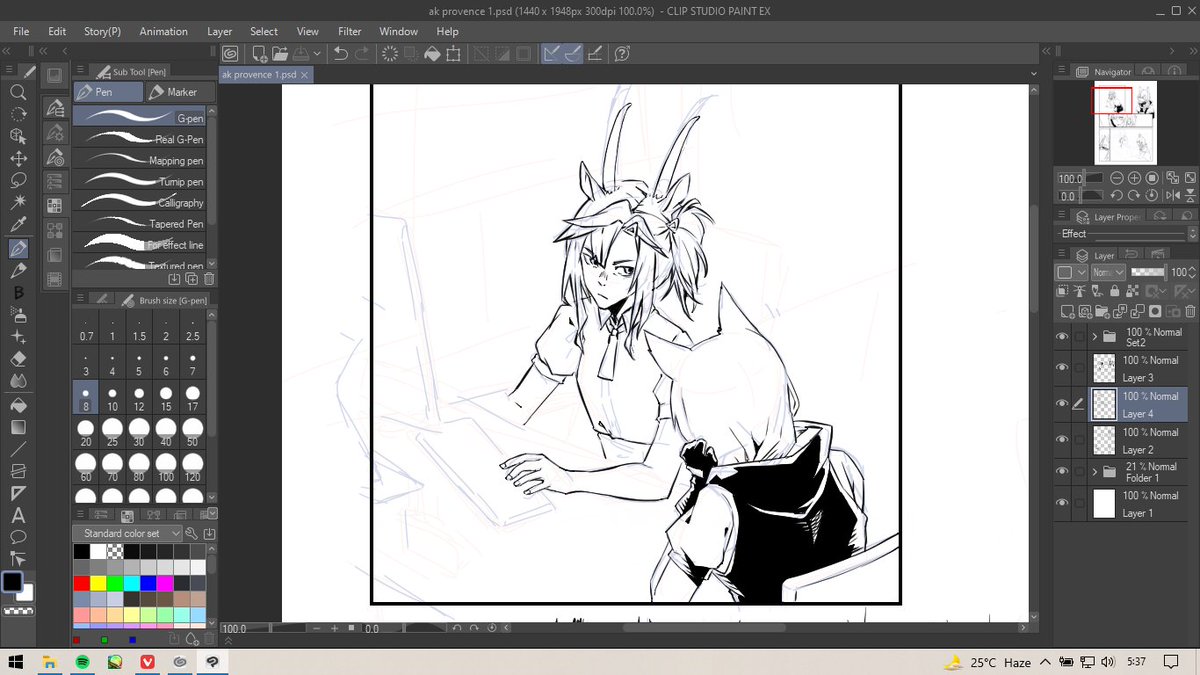Open the Story(P) menu
This screenshot has width=1200, height=675.
click(x=102, y=32)
